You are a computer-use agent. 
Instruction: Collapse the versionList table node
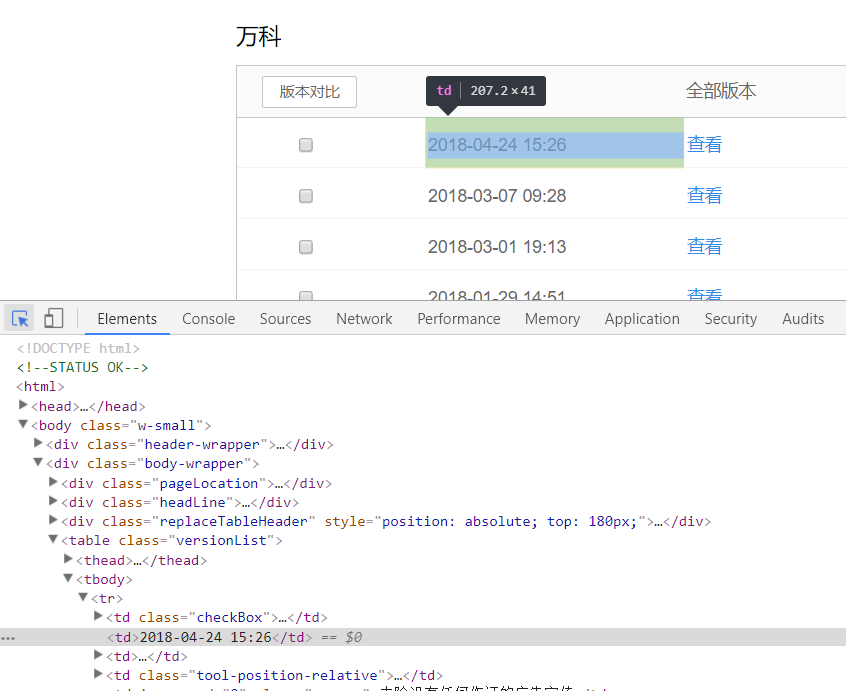point(53,539)
